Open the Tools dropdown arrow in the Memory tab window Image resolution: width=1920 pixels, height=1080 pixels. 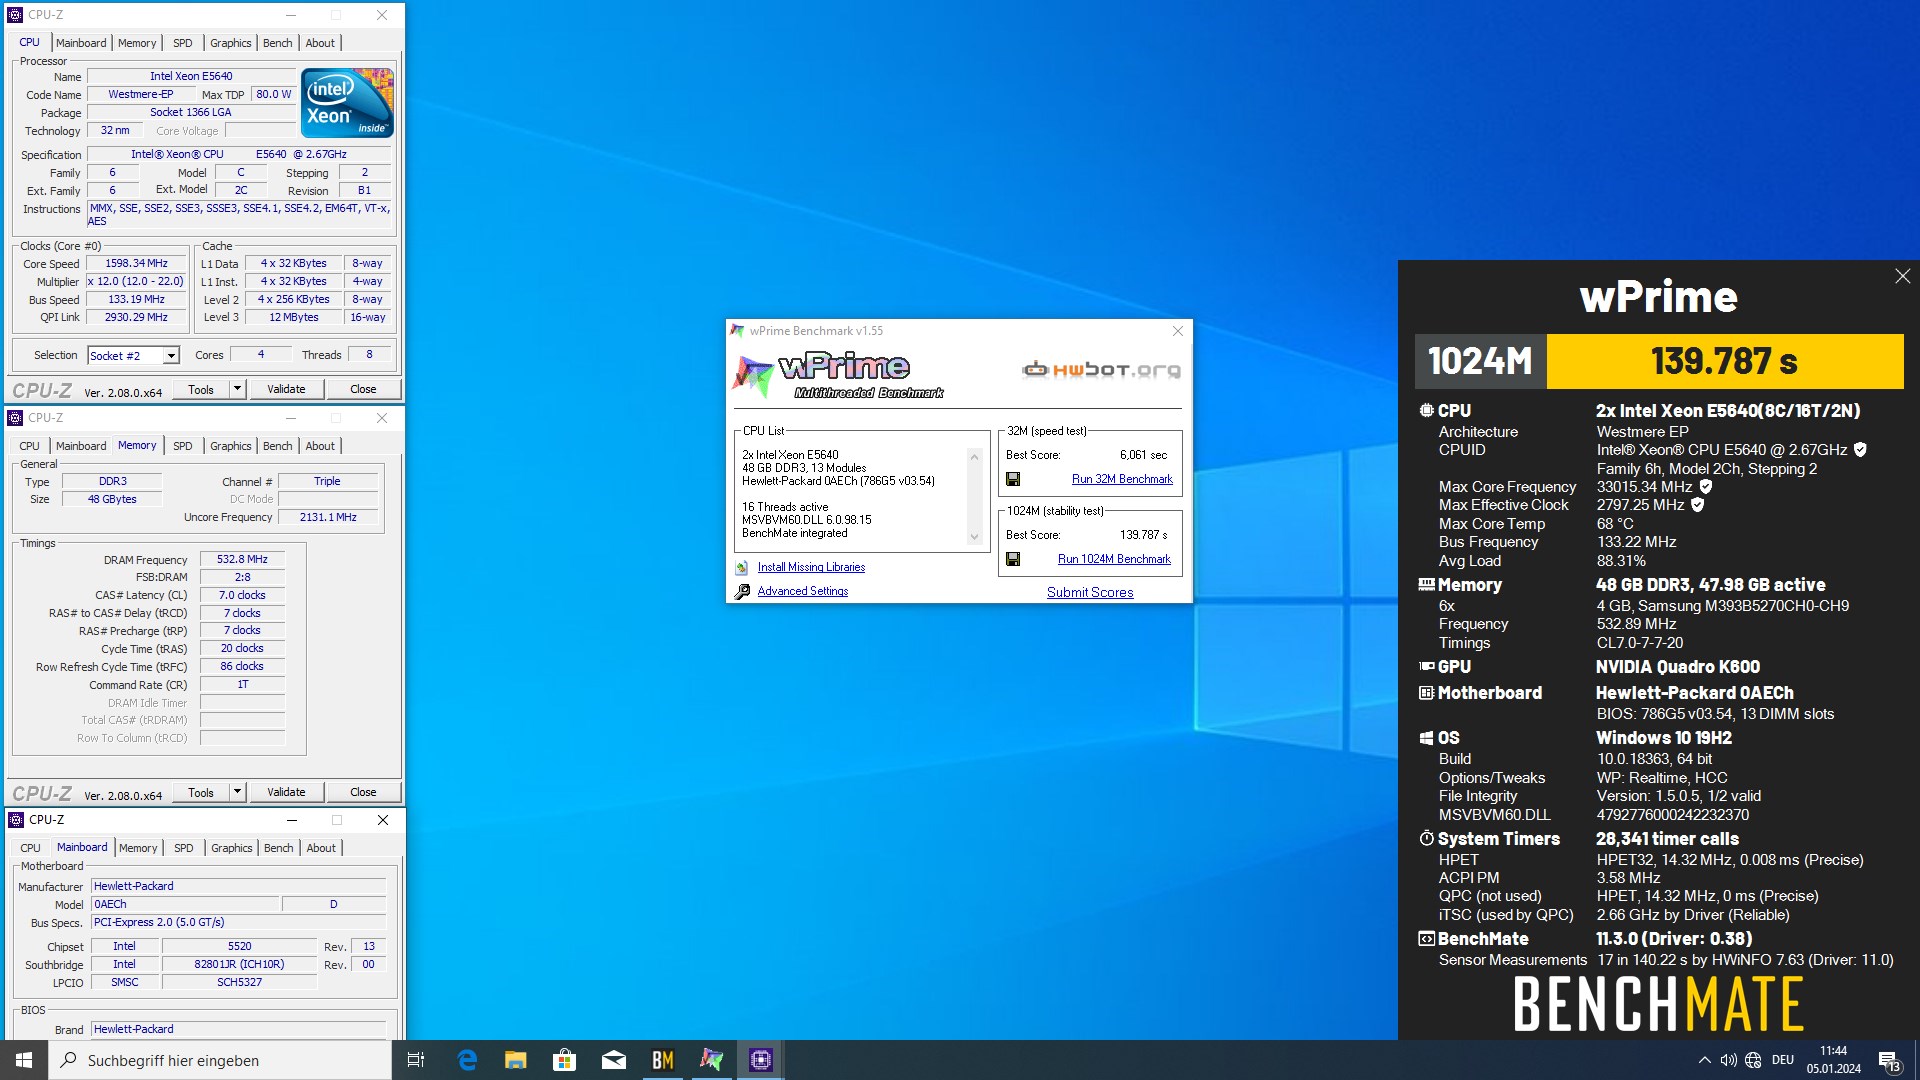coord(237,792)
